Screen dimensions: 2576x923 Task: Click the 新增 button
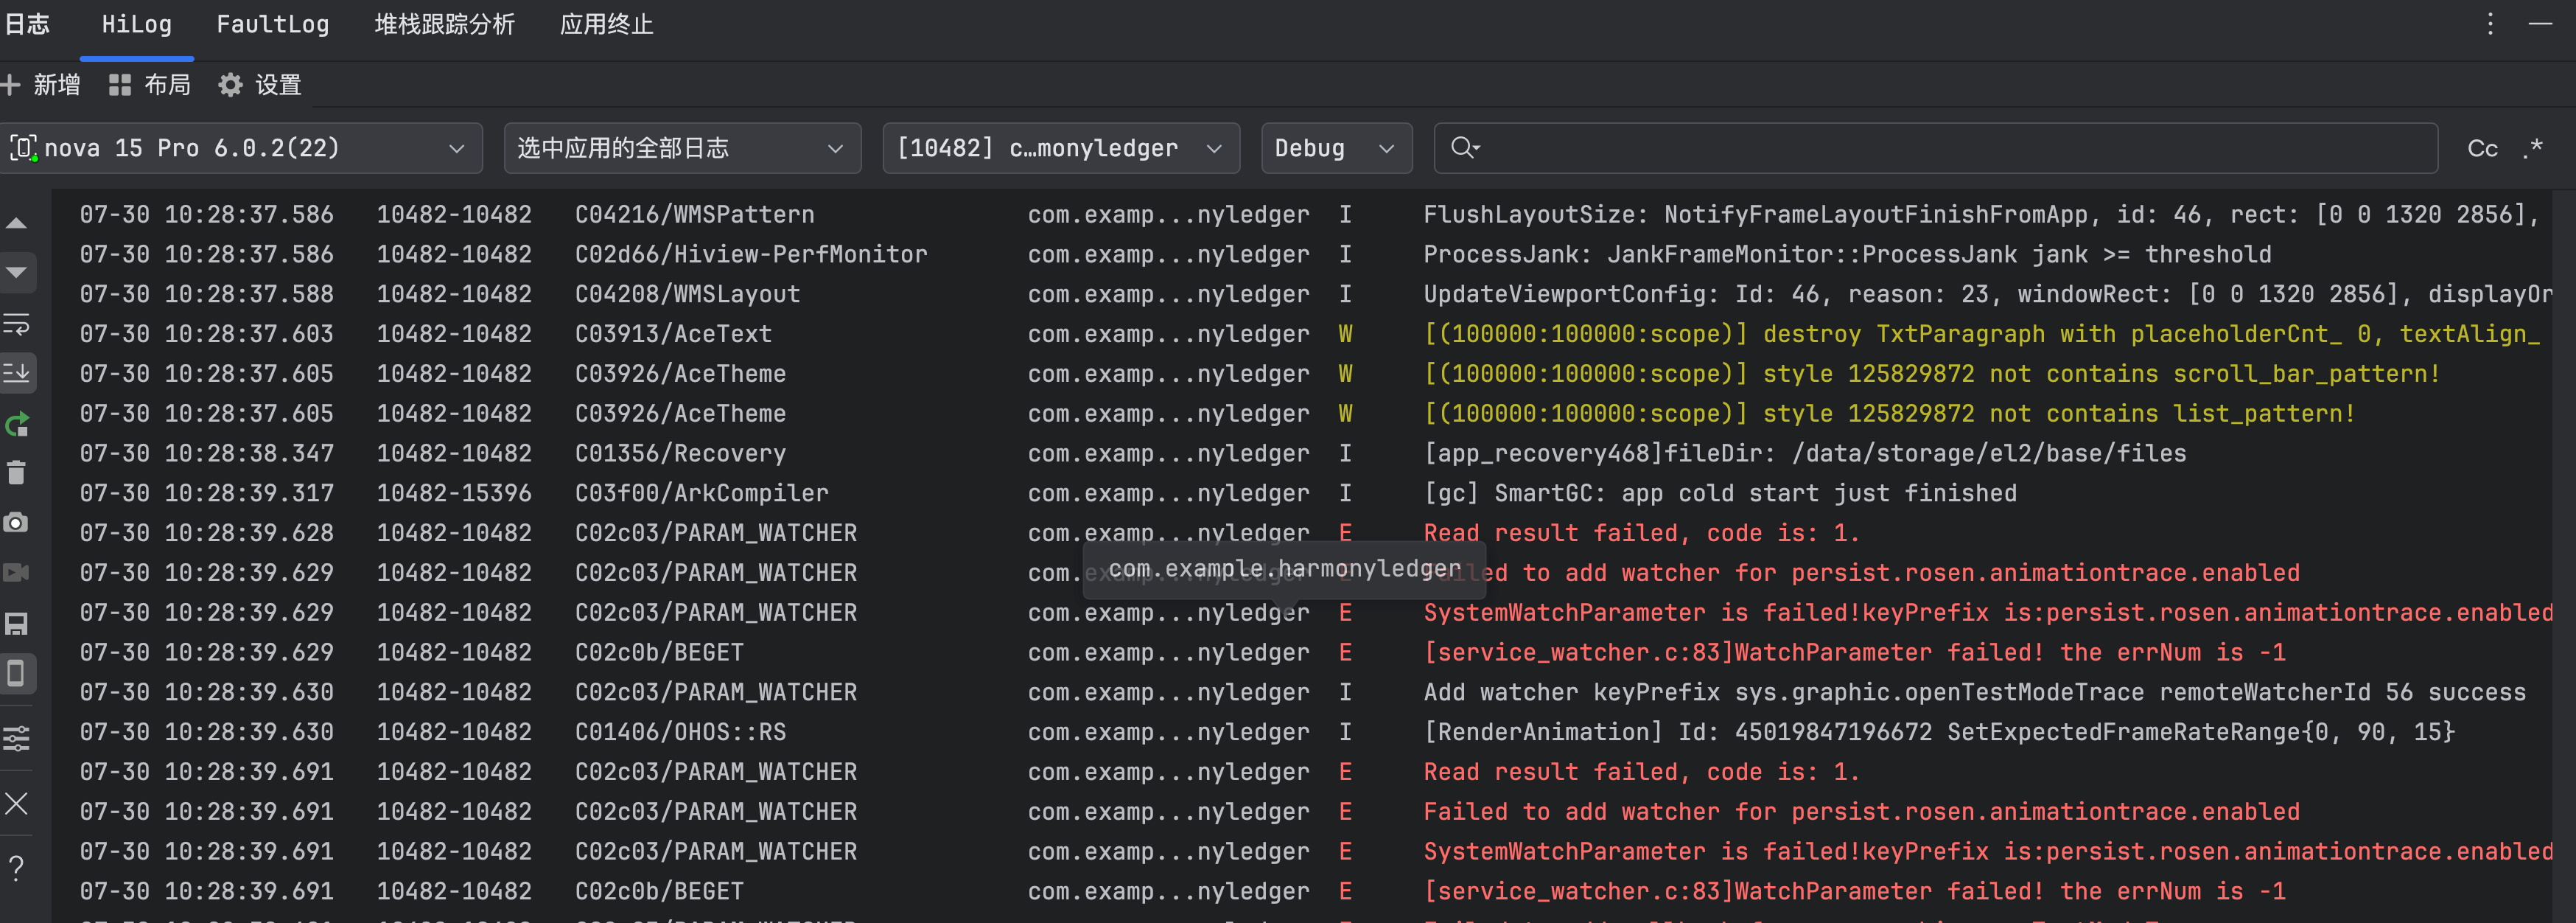(57, 85)
